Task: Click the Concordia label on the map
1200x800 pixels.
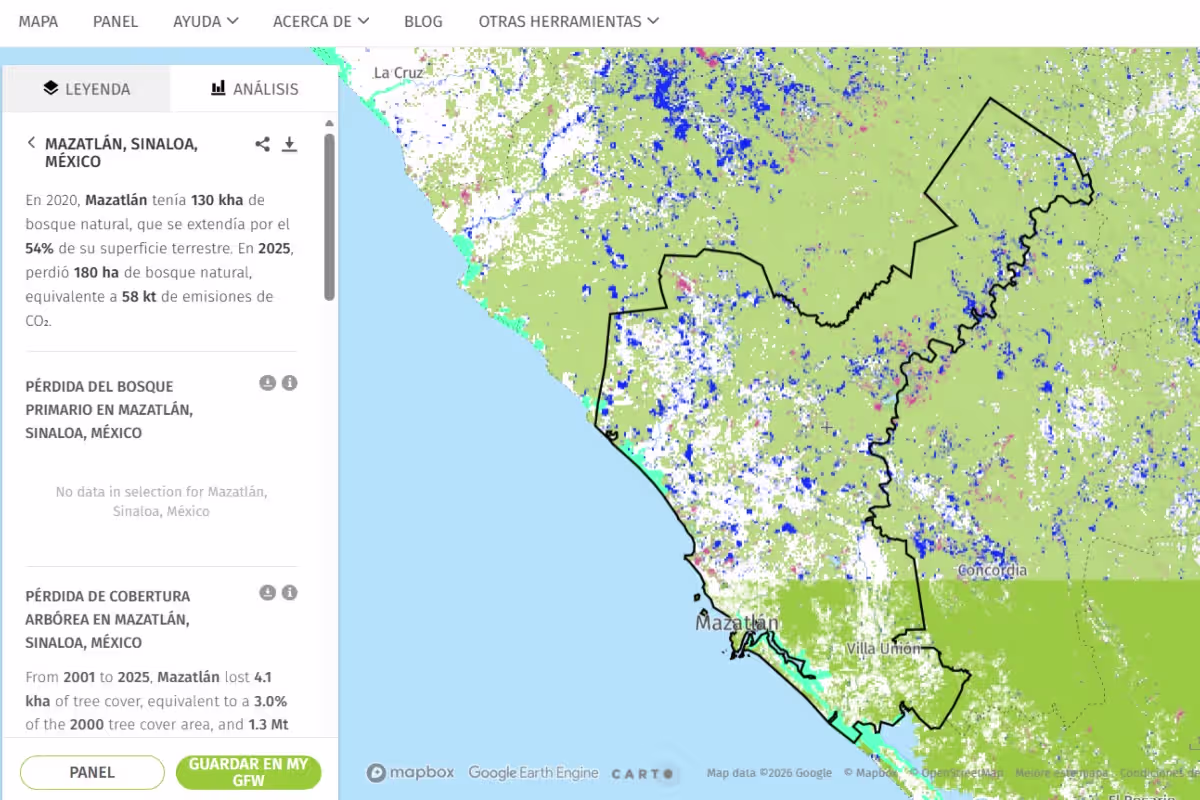Action: point(992,571)
